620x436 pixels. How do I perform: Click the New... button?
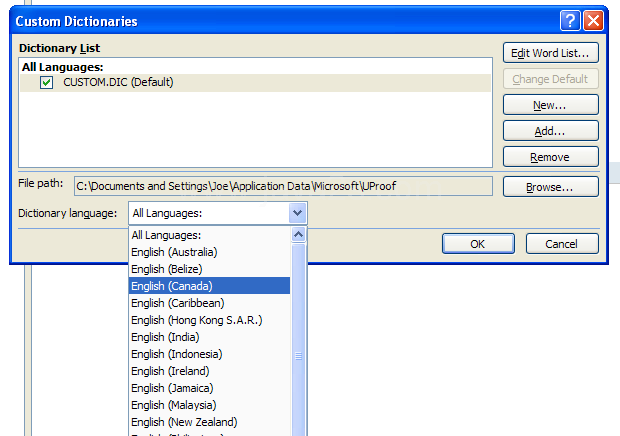(550, 105)
